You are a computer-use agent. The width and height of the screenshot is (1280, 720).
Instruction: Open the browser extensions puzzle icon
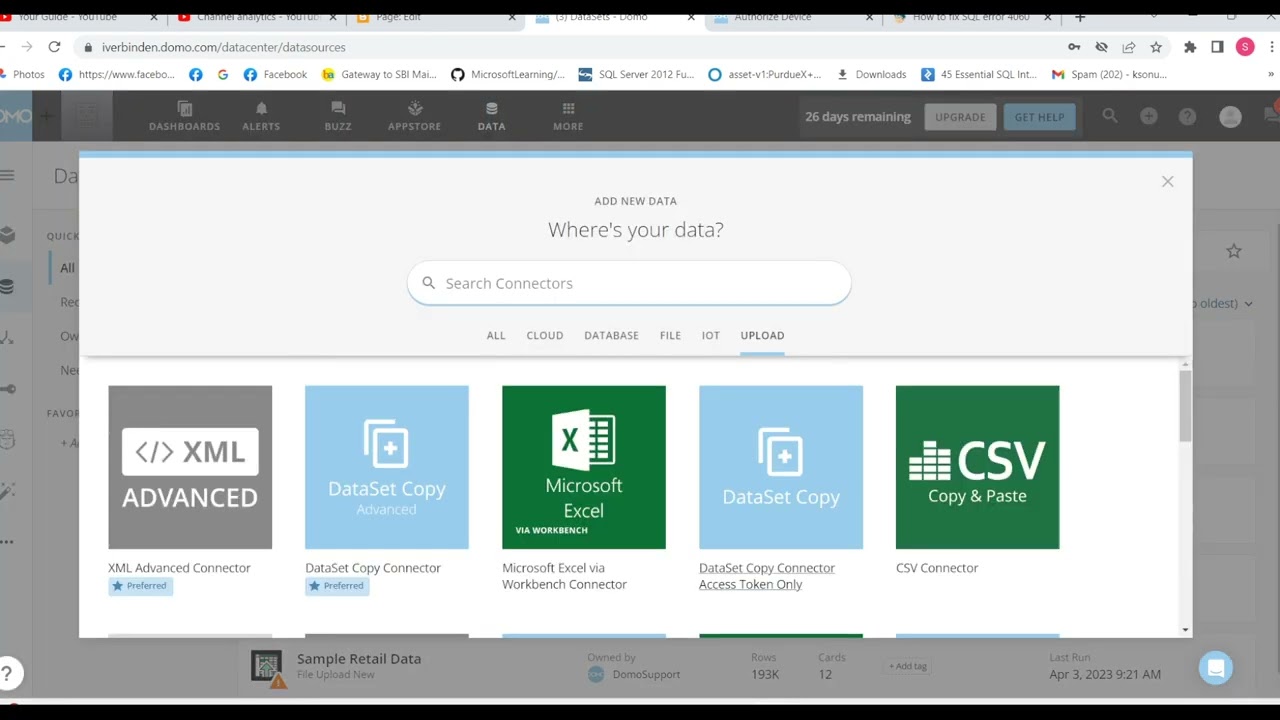click(1190, 47)
